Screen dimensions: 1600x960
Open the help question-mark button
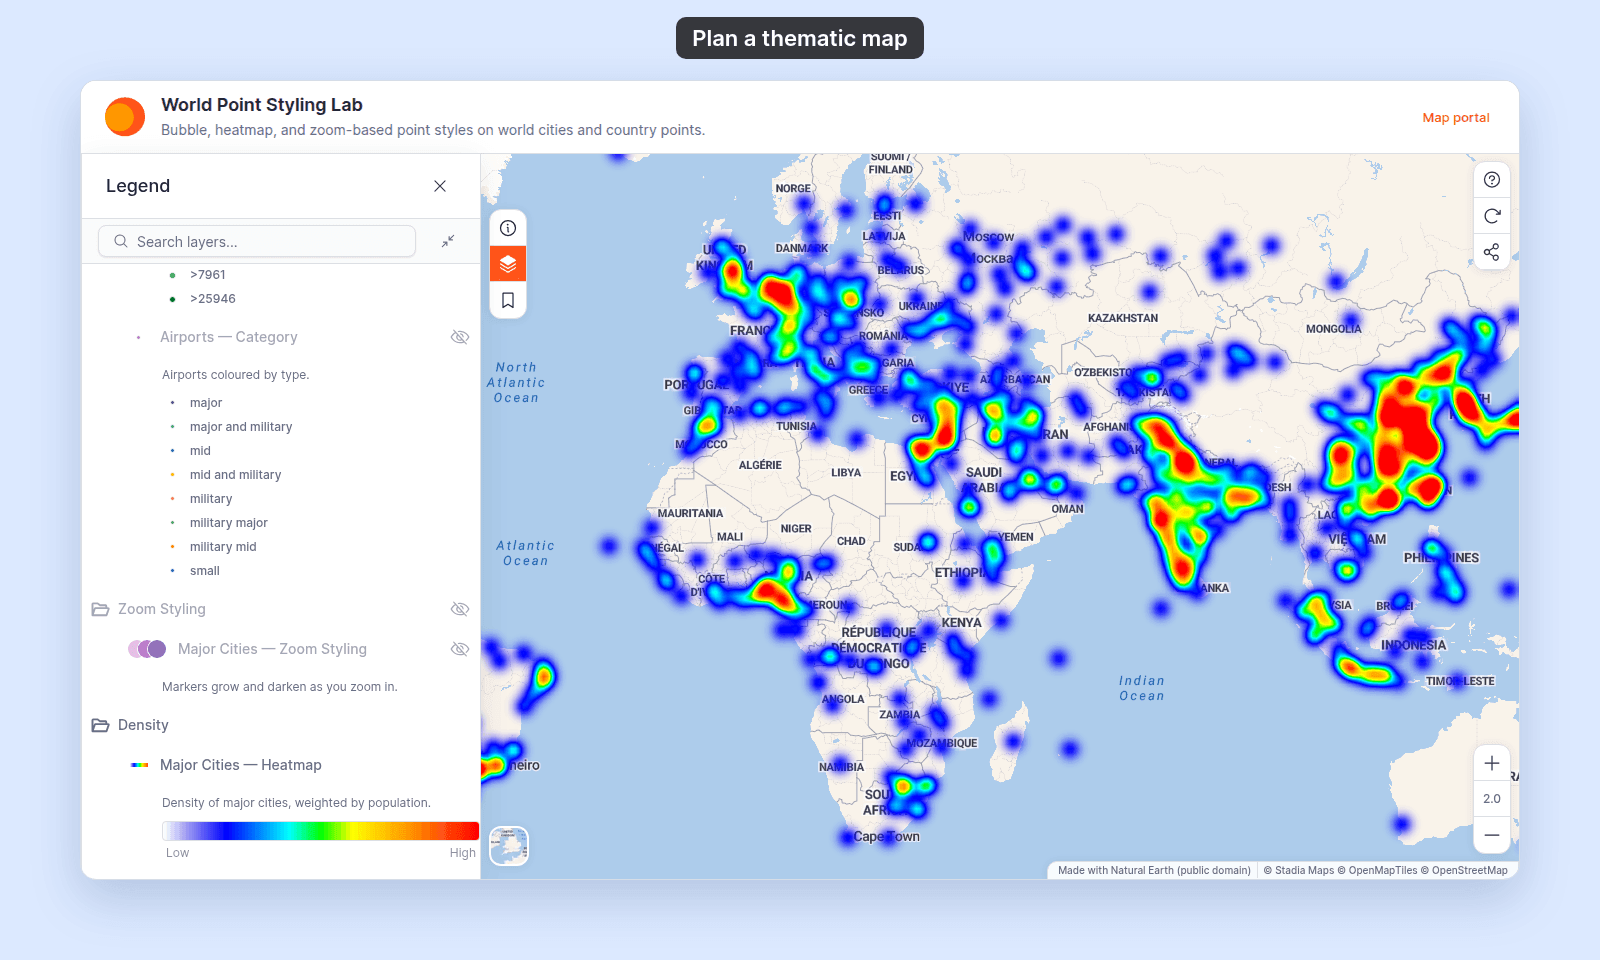click(x=1492, y=180)
